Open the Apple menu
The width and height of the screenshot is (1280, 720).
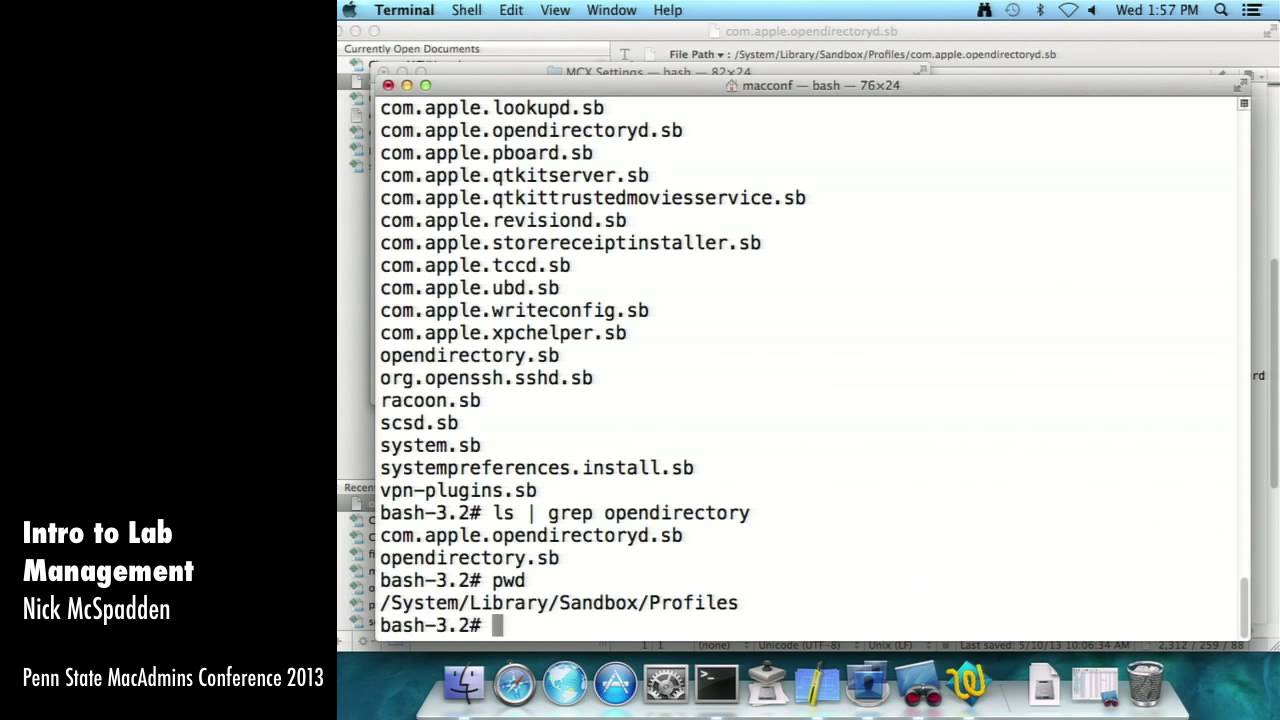tap(350, 10)
